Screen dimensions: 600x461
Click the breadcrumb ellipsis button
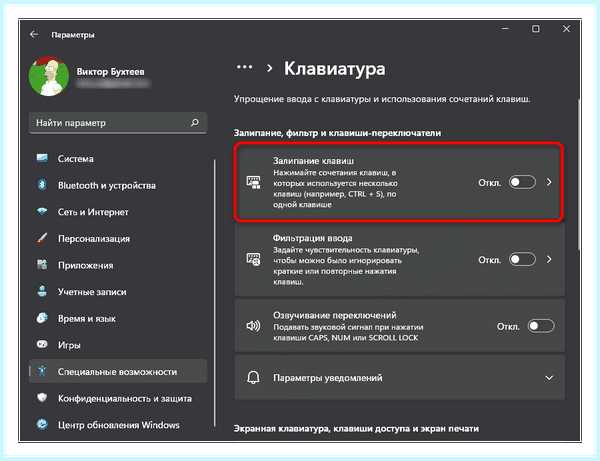[245, 67]
